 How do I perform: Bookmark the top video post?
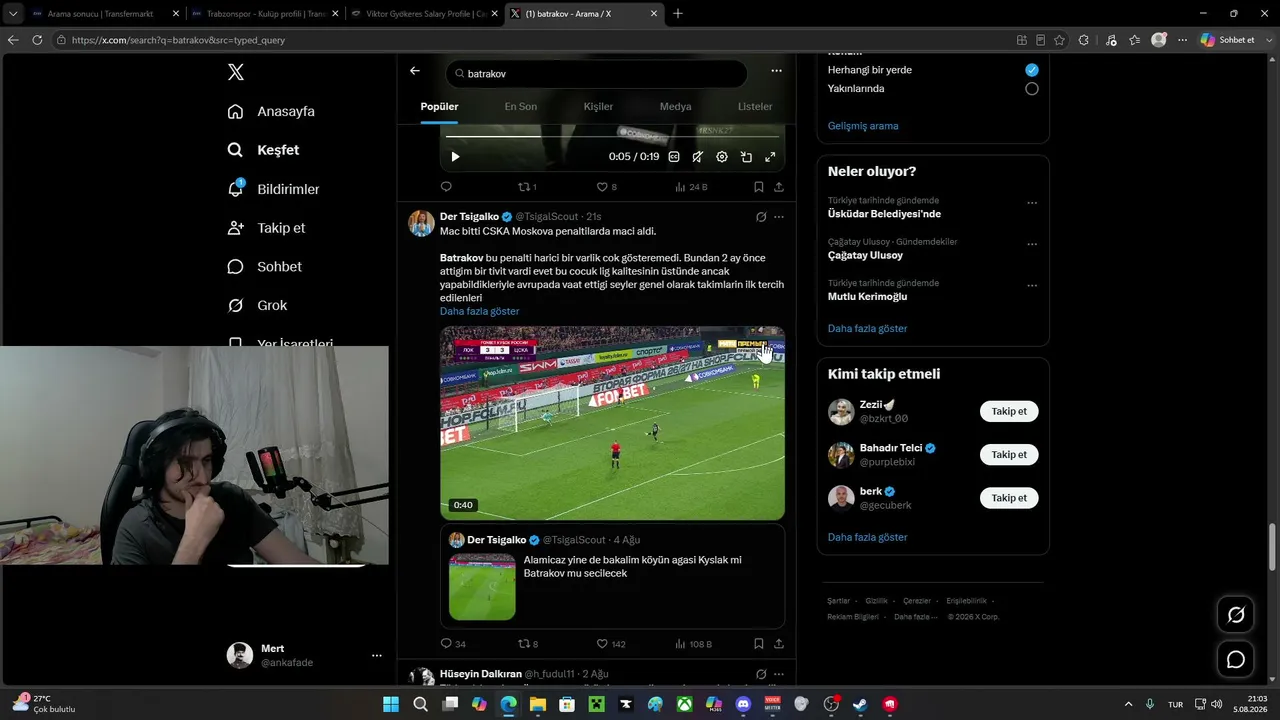pyautogui.click(x=759, y=187)
